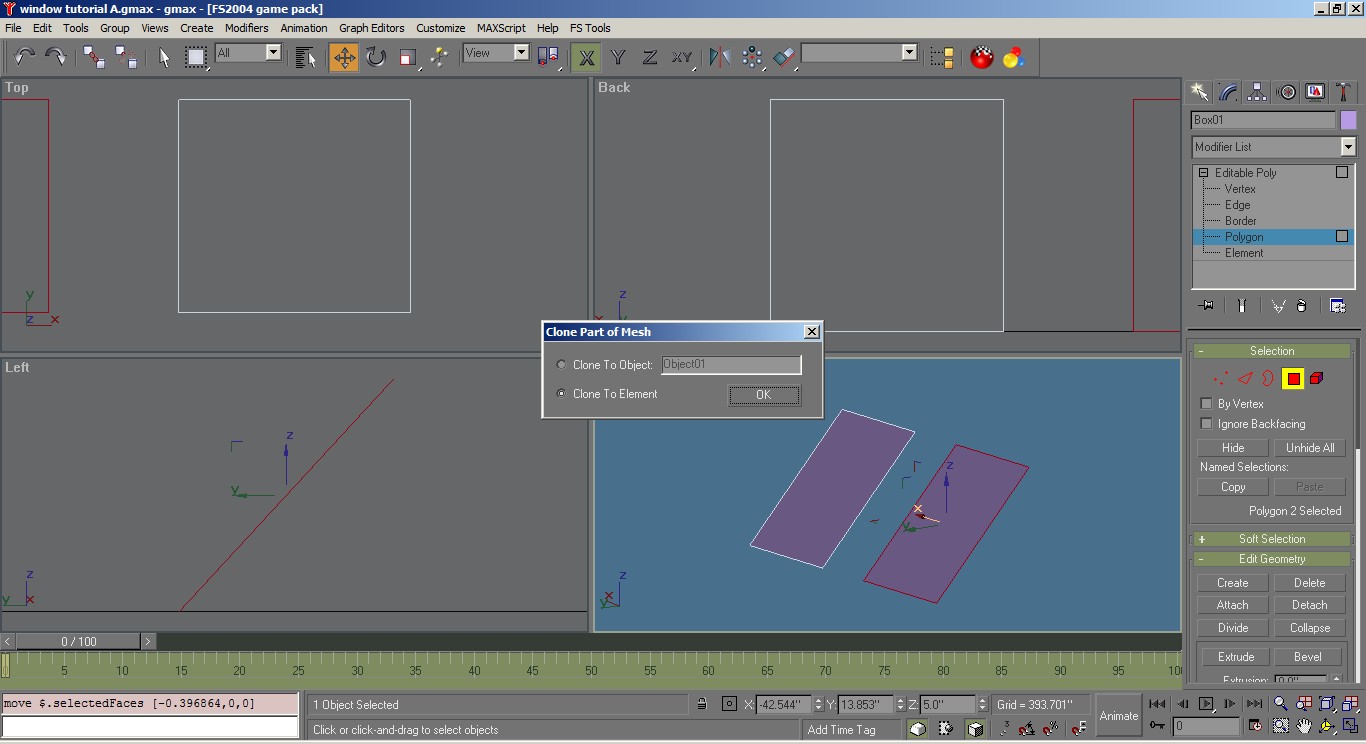Check the Ignore Backfacing option

click(1206, 424)
